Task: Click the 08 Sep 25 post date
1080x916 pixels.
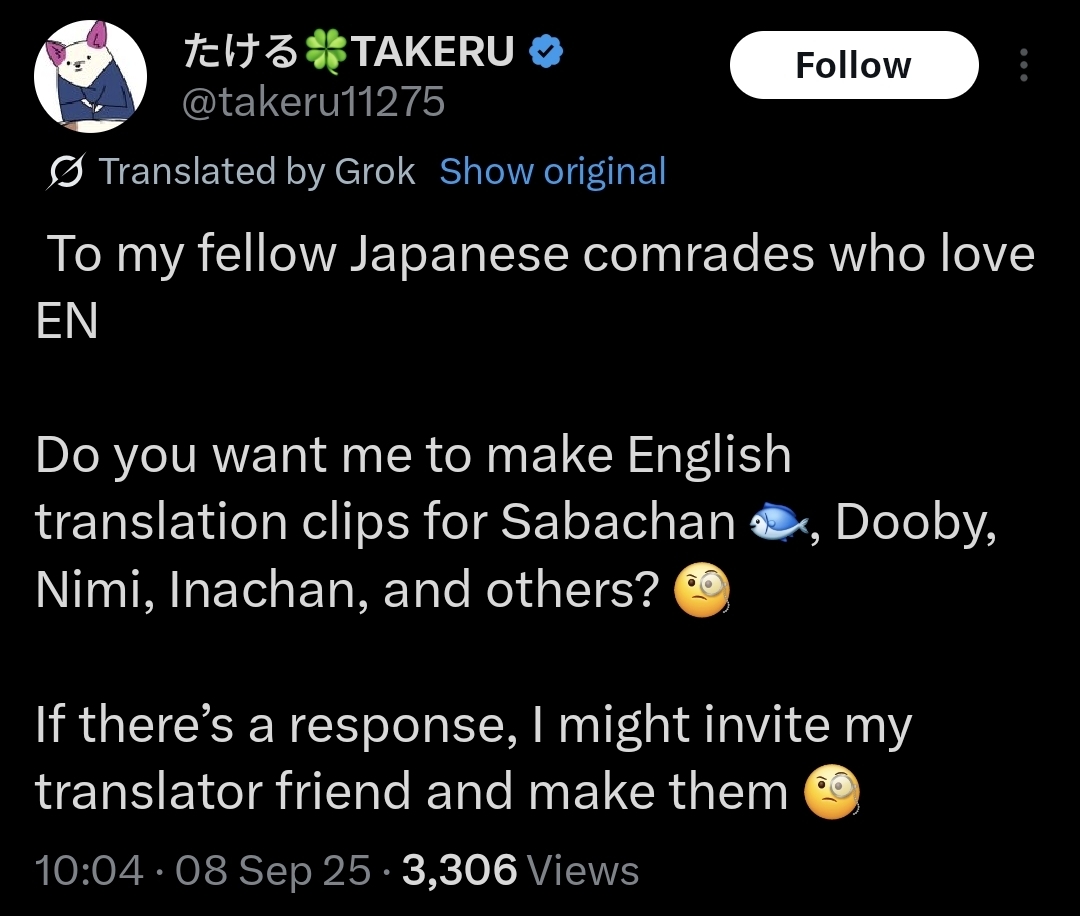Action: coord(272,870)
